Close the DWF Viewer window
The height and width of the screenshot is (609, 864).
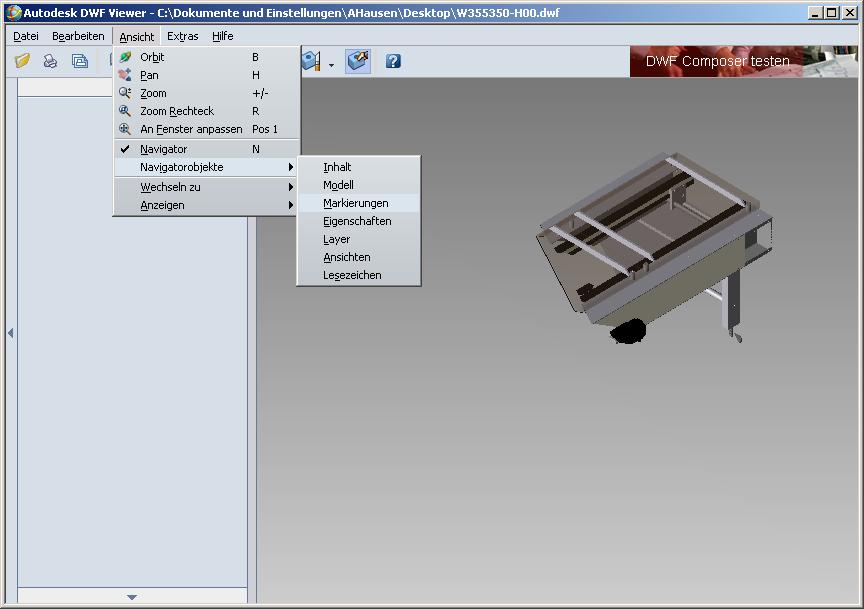850,13
